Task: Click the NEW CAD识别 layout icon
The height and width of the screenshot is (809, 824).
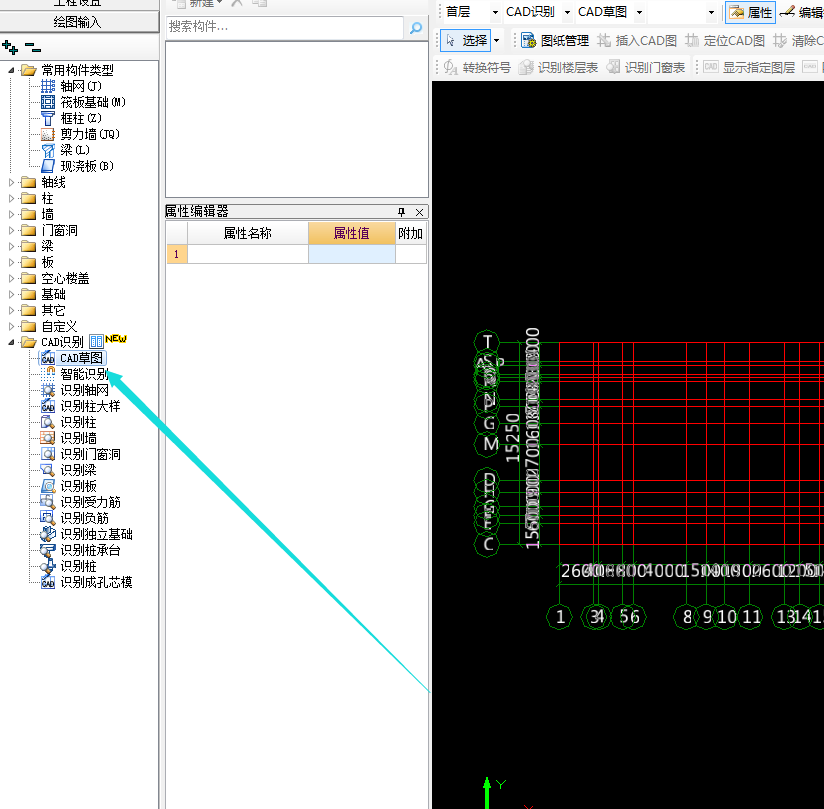Action: 96,342
